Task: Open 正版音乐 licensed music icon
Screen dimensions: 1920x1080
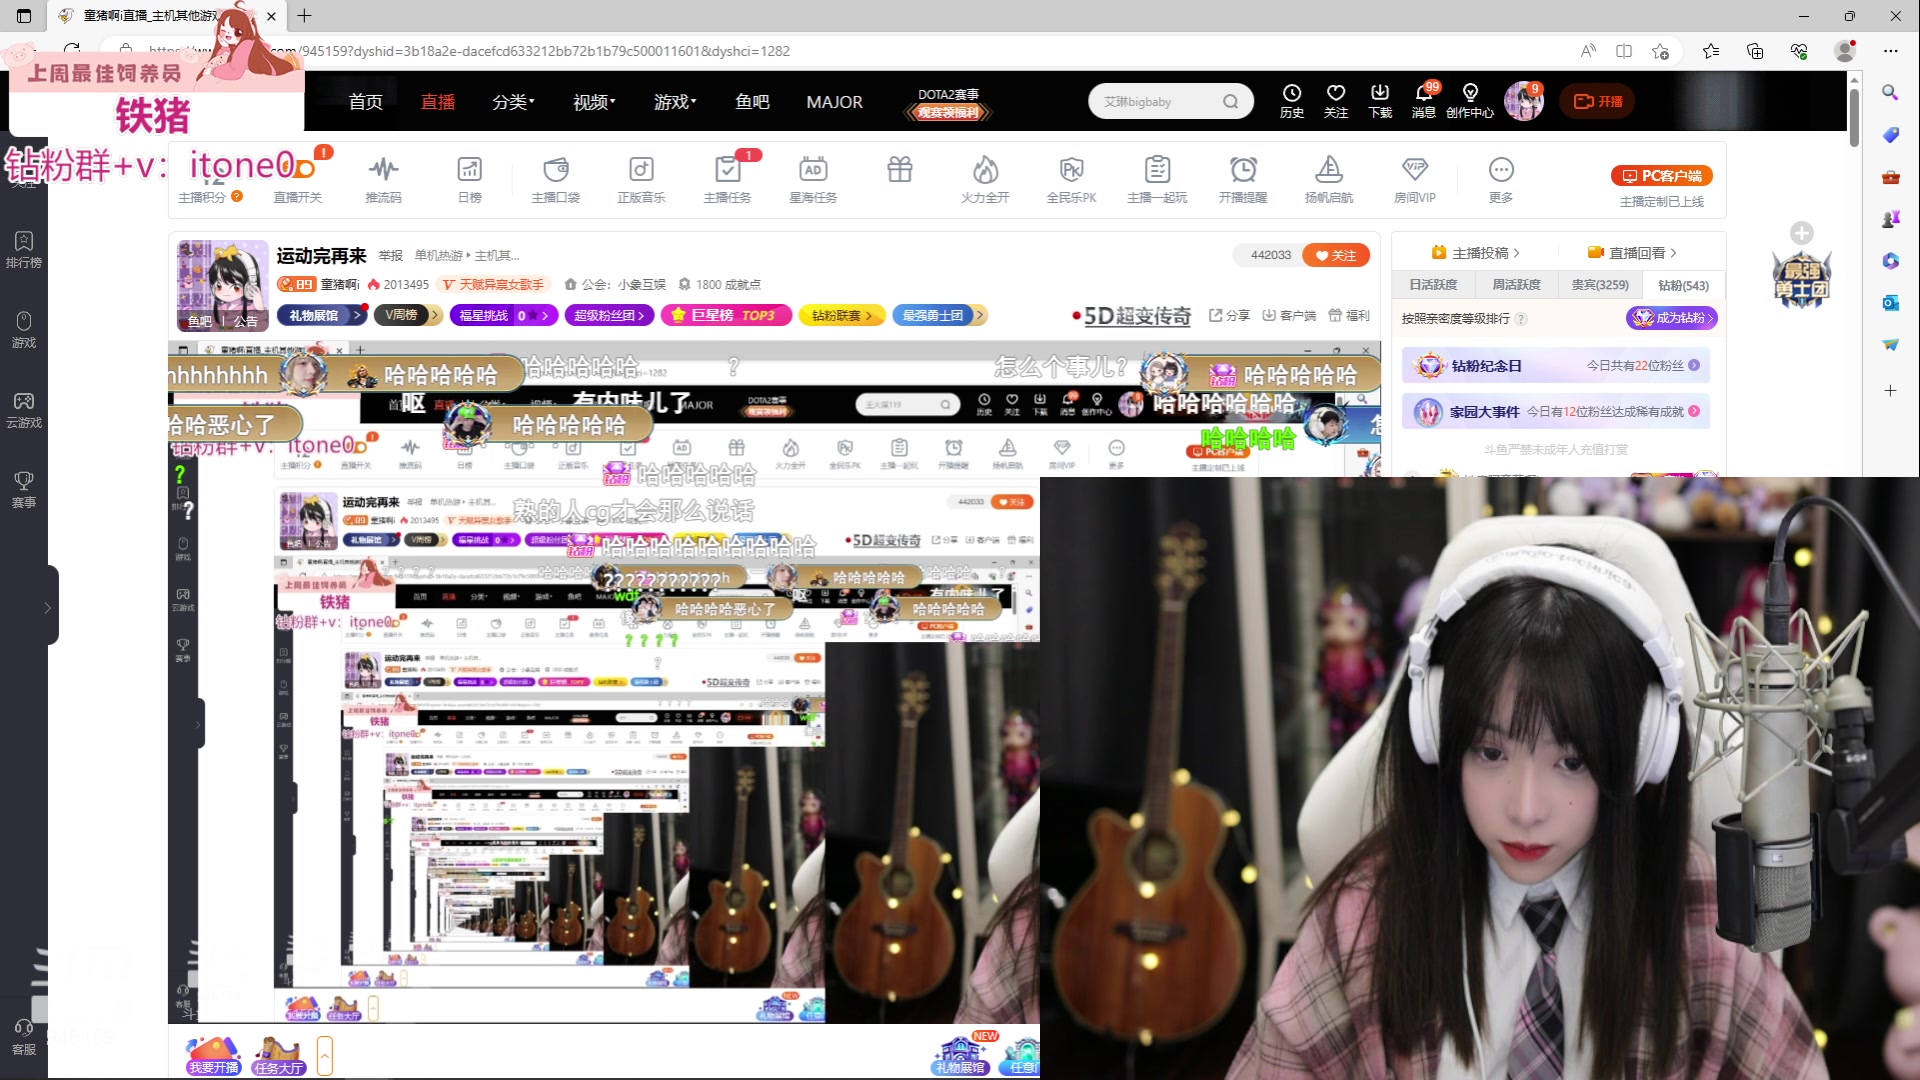Action: pos(641,170)
